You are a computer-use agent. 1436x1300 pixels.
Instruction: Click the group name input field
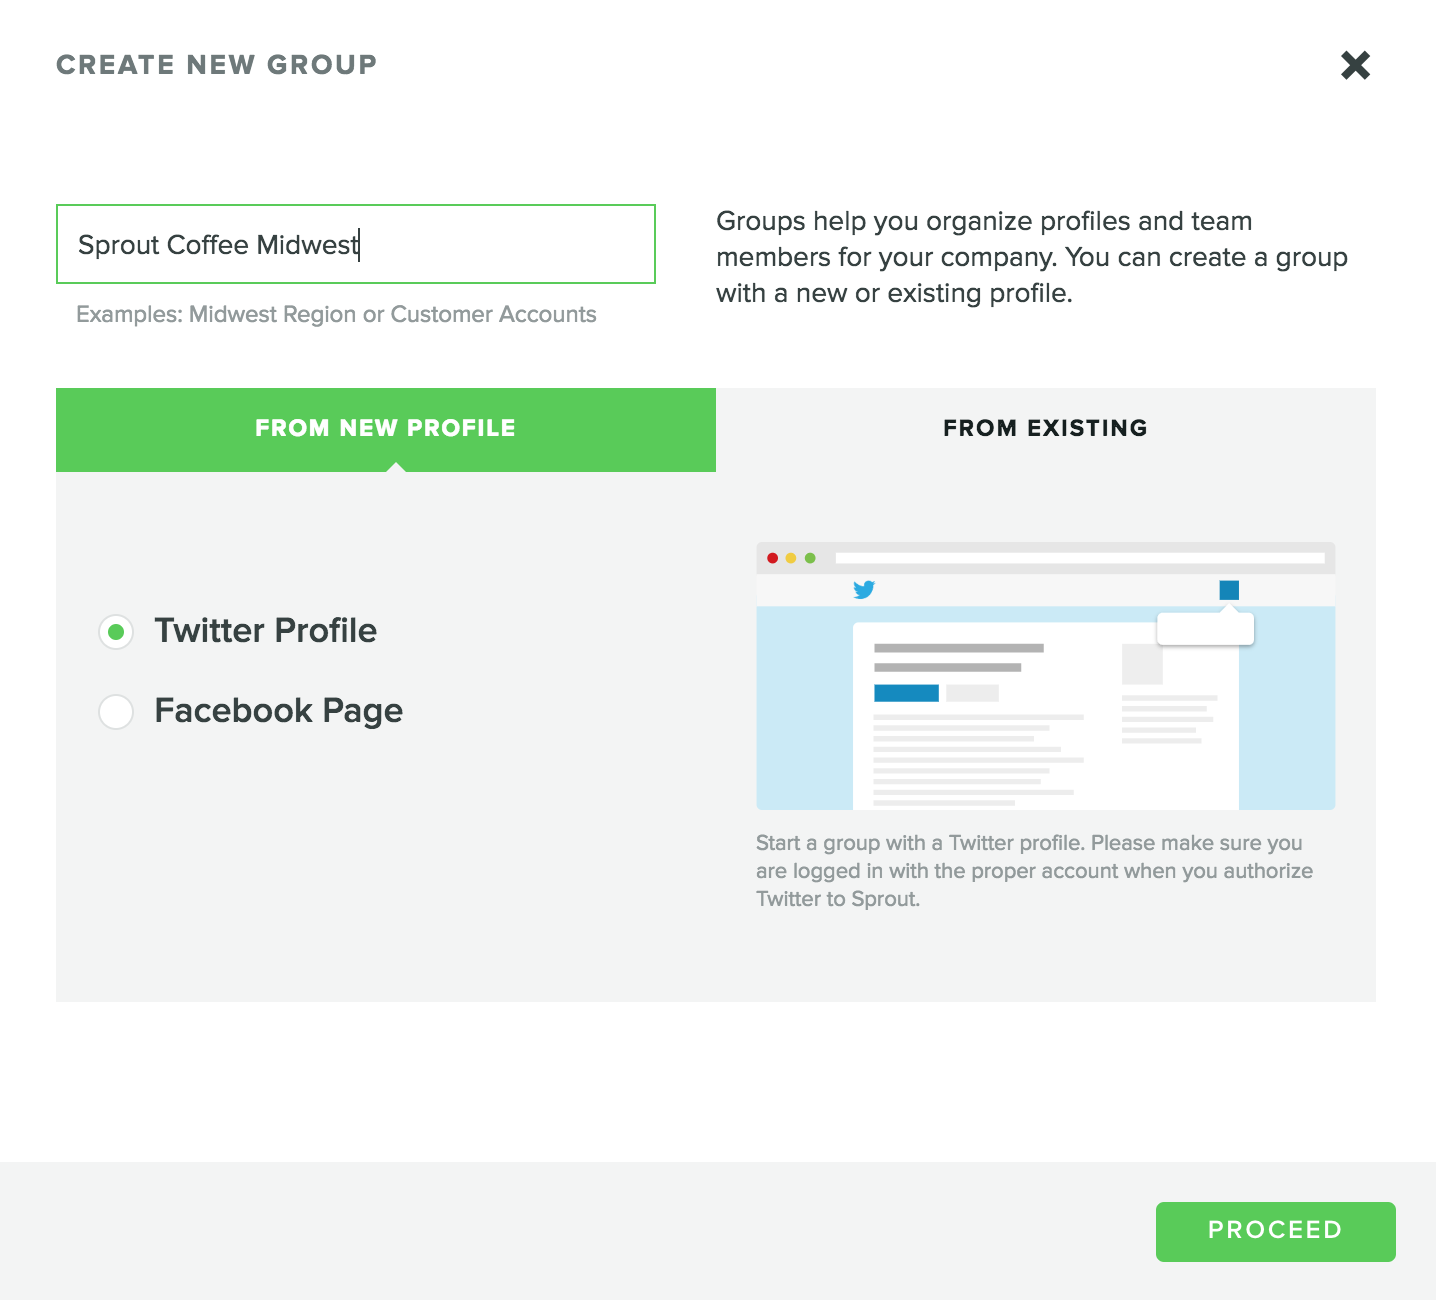pyautogui.click(x=356, y=244)
